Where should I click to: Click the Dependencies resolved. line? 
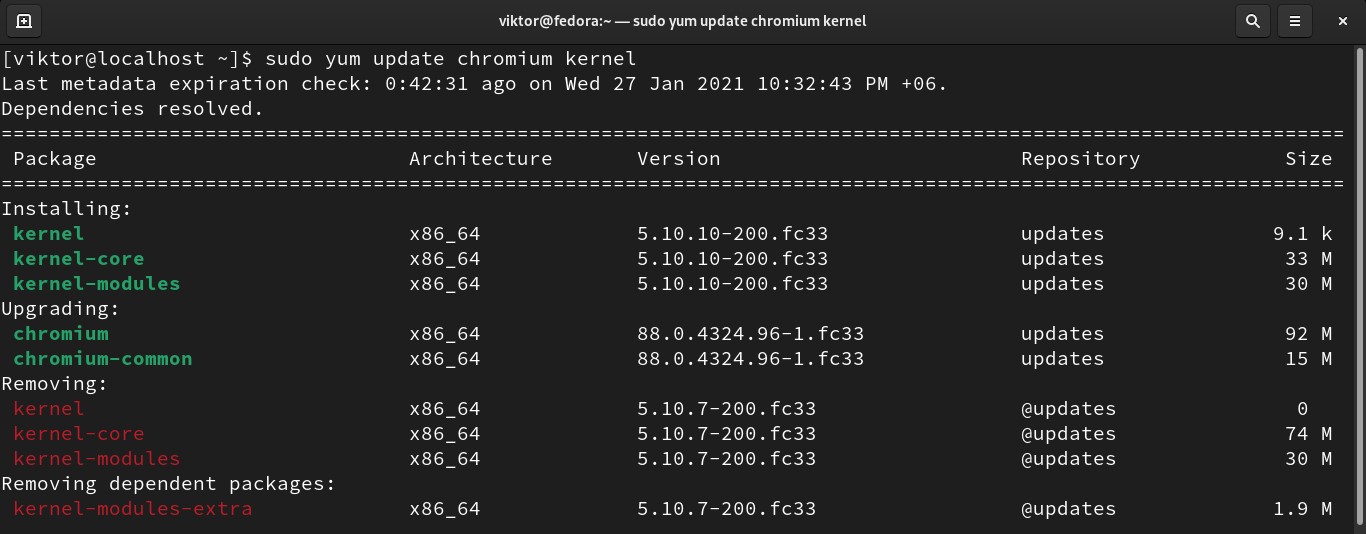coord(132,109)
